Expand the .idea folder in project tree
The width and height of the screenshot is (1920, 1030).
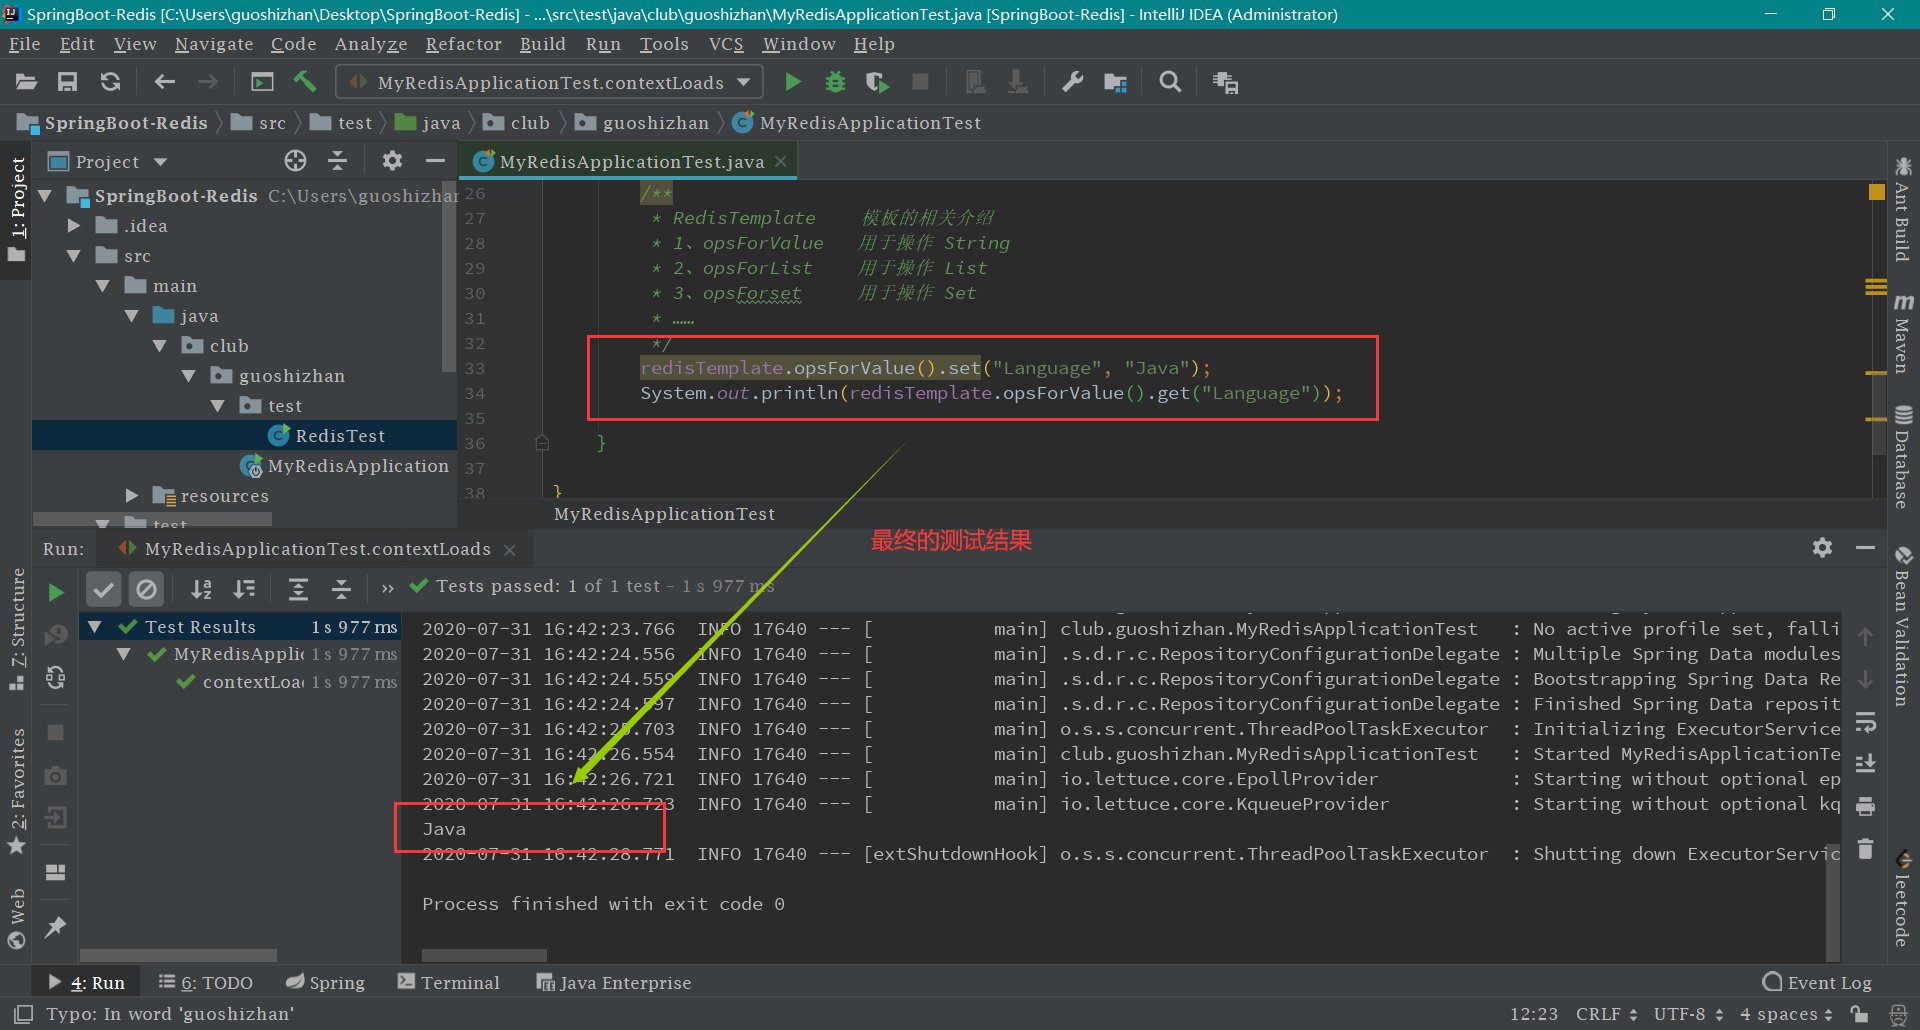pos(74,226)
